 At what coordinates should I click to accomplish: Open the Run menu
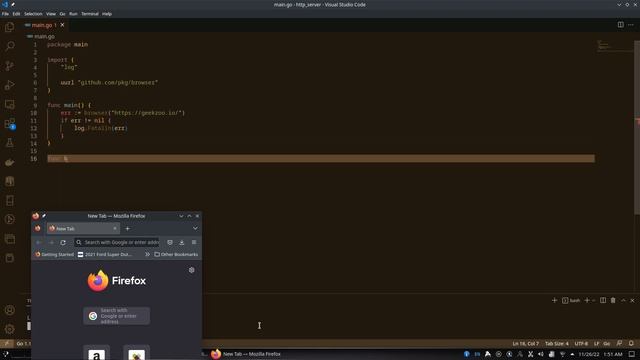73,13
